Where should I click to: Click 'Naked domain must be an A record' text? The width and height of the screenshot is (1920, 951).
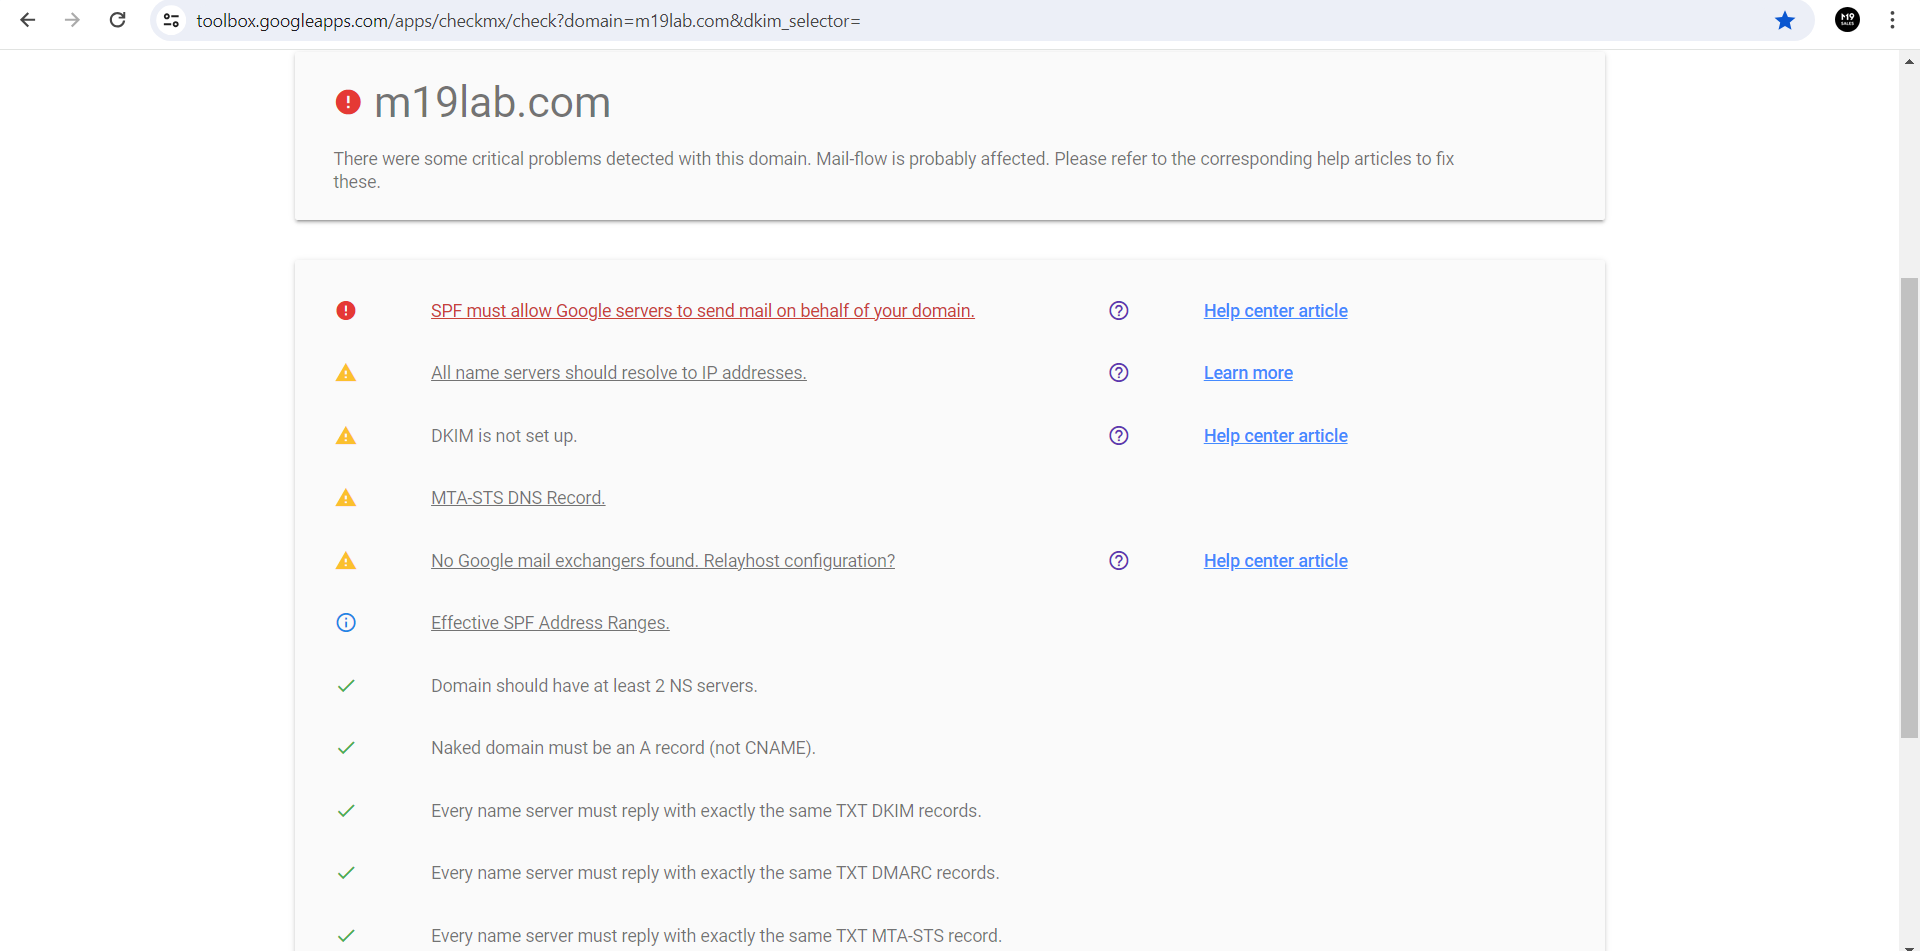623,748
